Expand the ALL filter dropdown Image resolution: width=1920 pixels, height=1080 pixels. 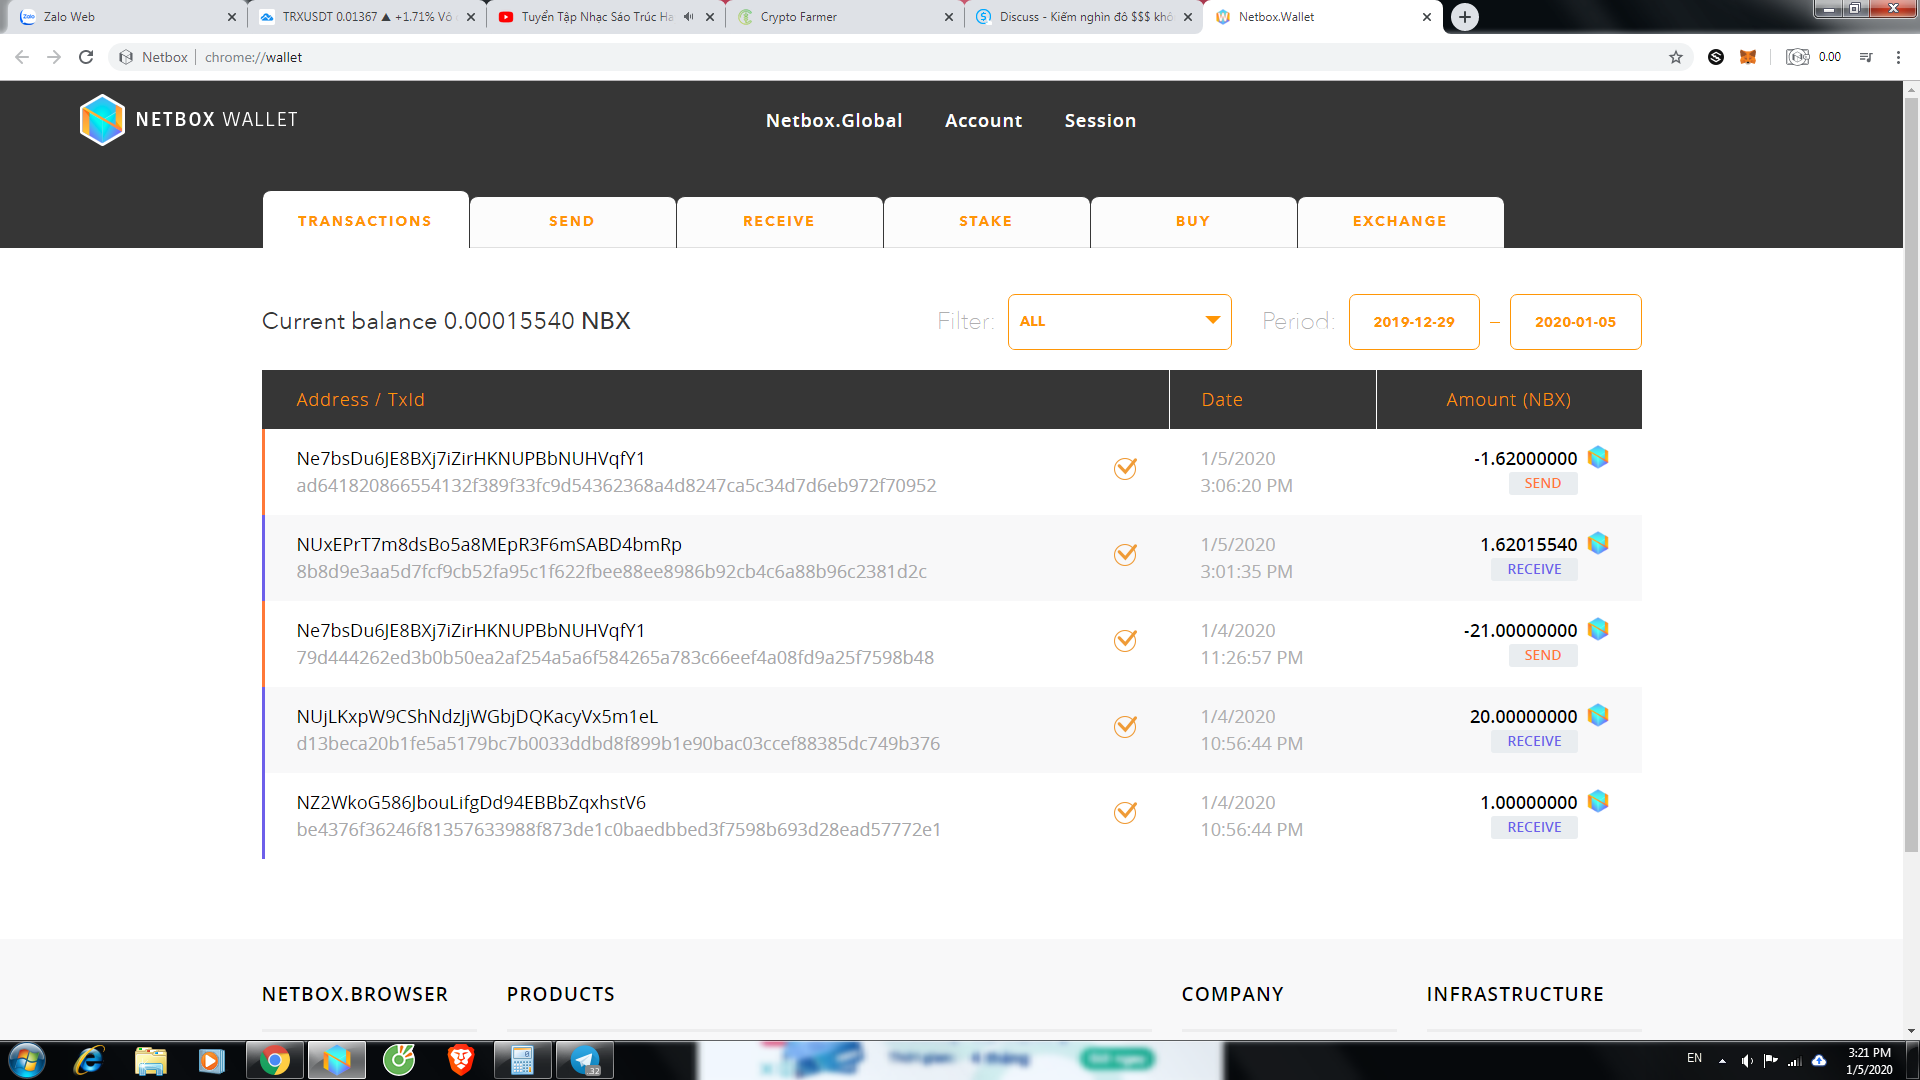tap(1119, 322)
